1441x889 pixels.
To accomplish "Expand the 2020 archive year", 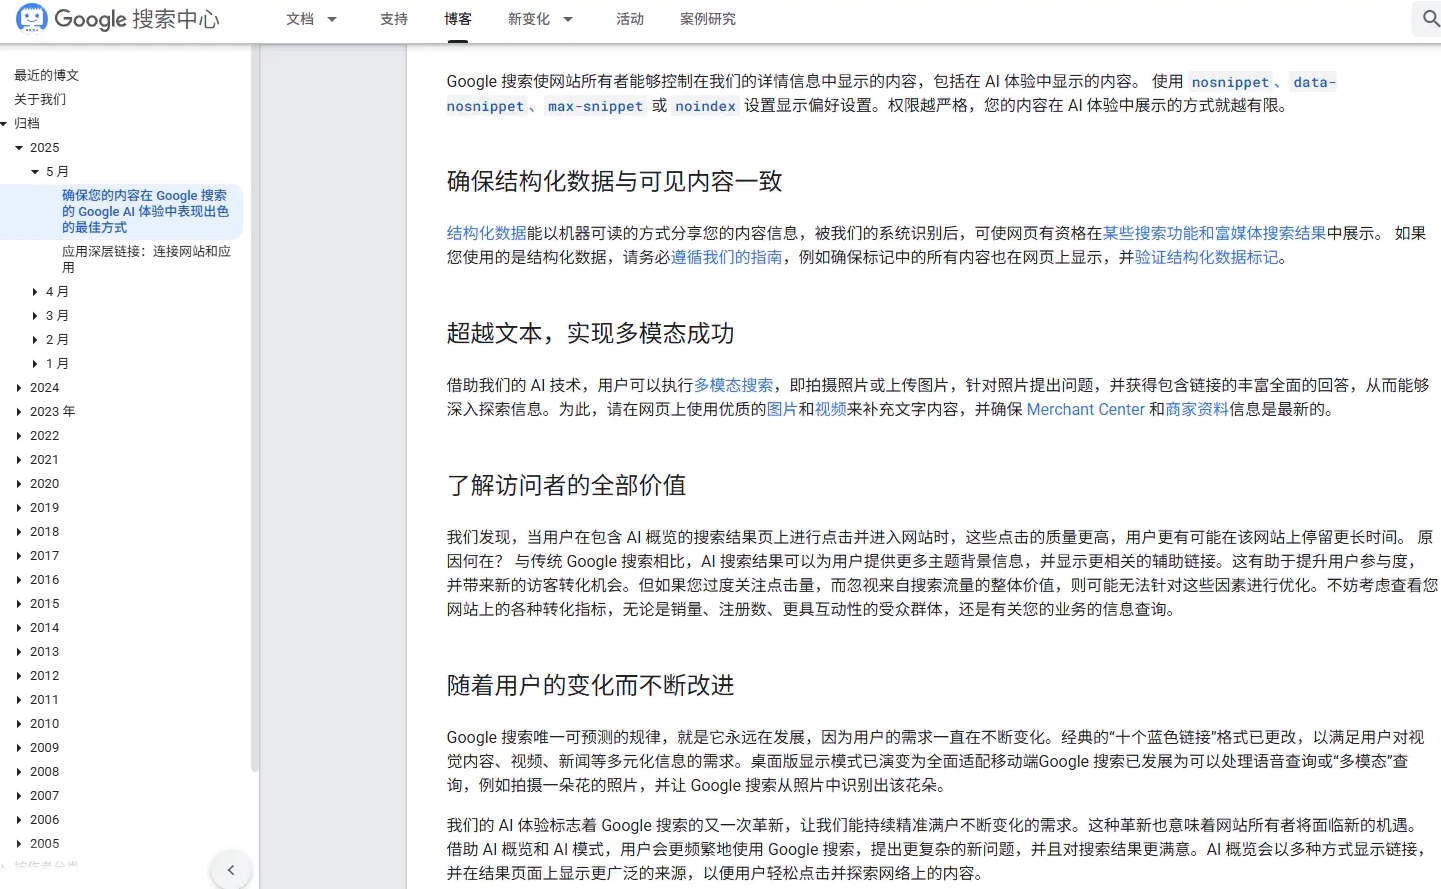I will (x=19, y=483).
